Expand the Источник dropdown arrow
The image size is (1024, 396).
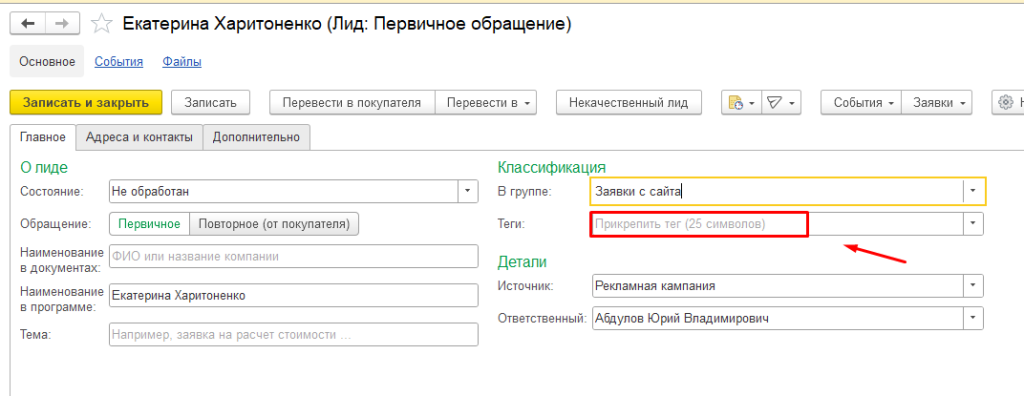coord(973,286)
